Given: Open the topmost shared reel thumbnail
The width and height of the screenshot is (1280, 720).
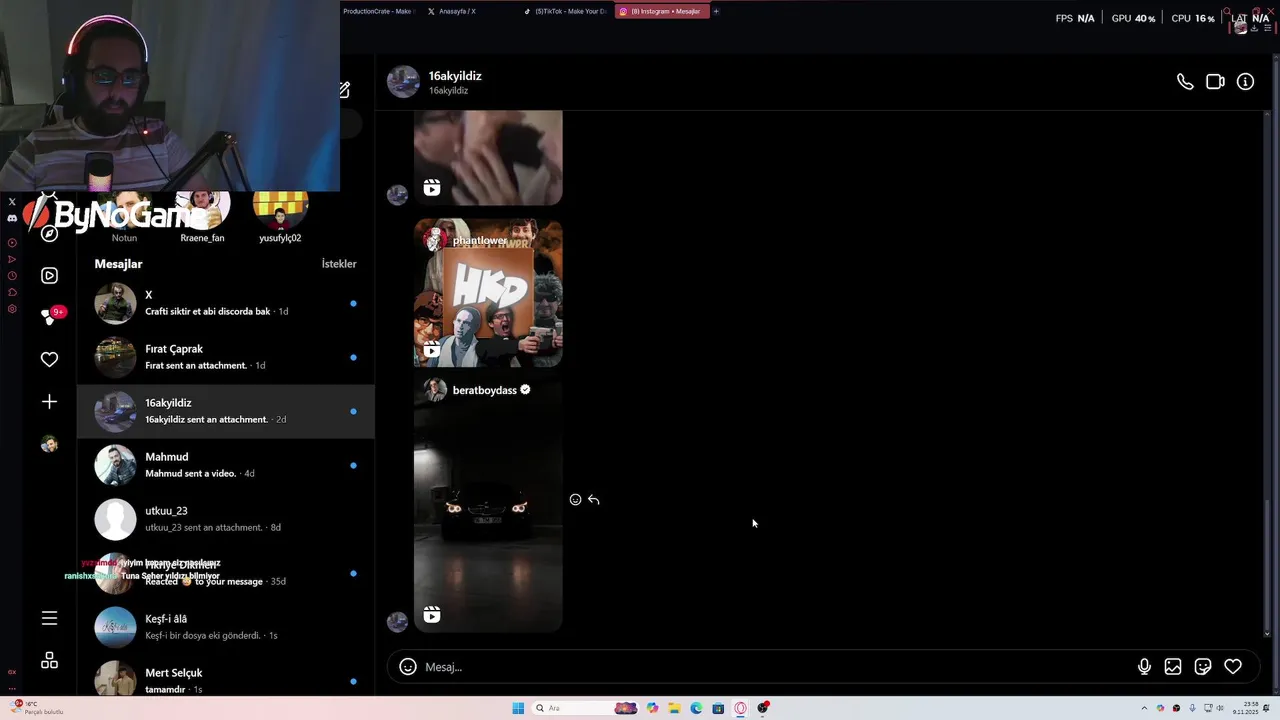Looking at the screenshot, I should pyautogui.click(x=488, y=157).
